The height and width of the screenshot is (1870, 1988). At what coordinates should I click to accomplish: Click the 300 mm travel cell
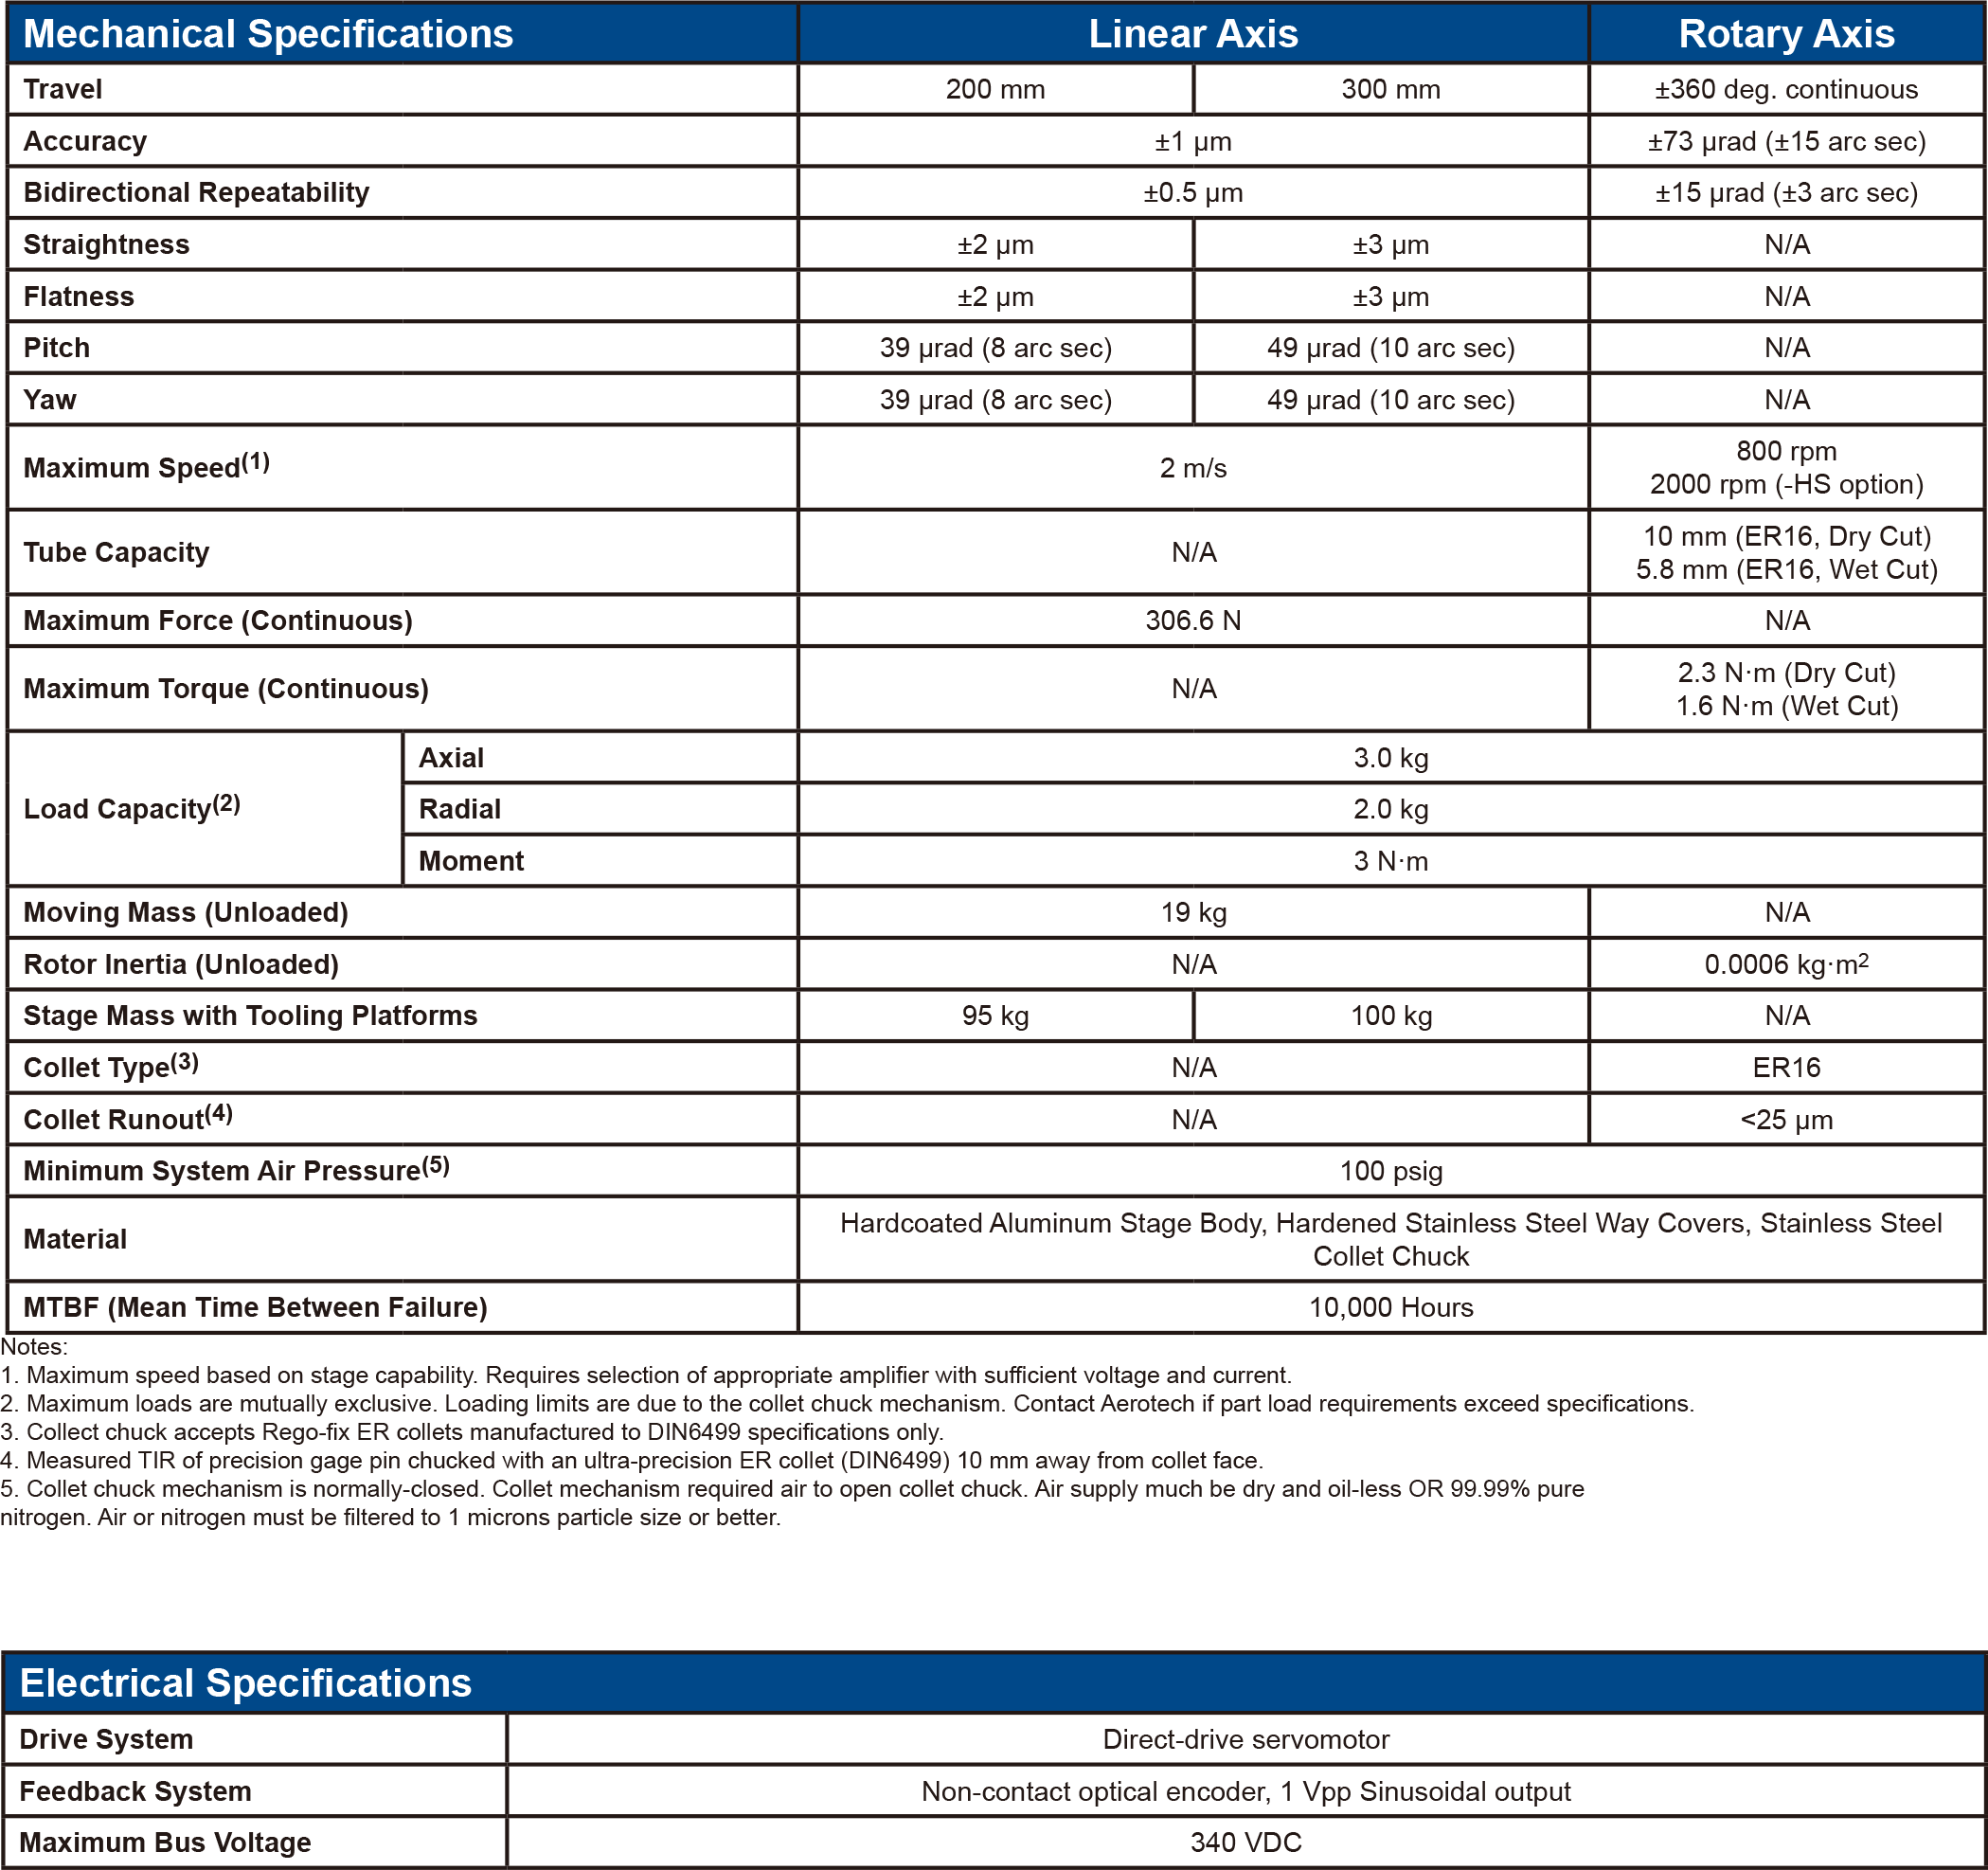coord(1390,89)
